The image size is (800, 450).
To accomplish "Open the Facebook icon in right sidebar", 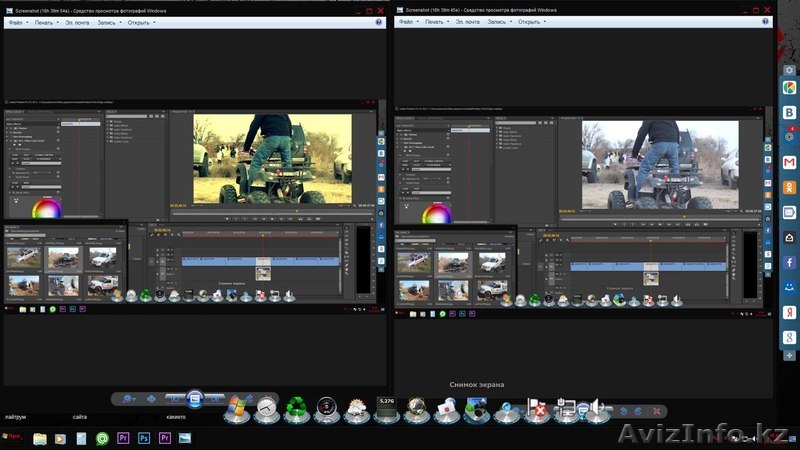I will coord(788,262).
